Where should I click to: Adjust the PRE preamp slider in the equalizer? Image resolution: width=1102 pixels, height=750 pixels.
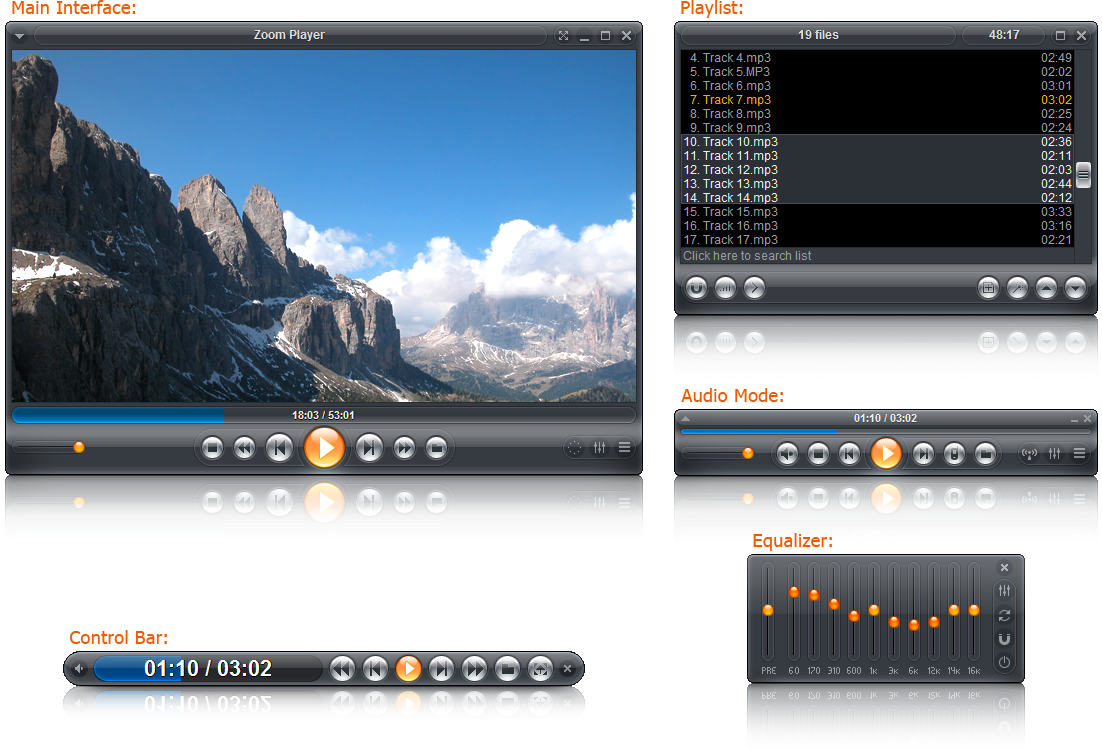click(x=767, y=610)
